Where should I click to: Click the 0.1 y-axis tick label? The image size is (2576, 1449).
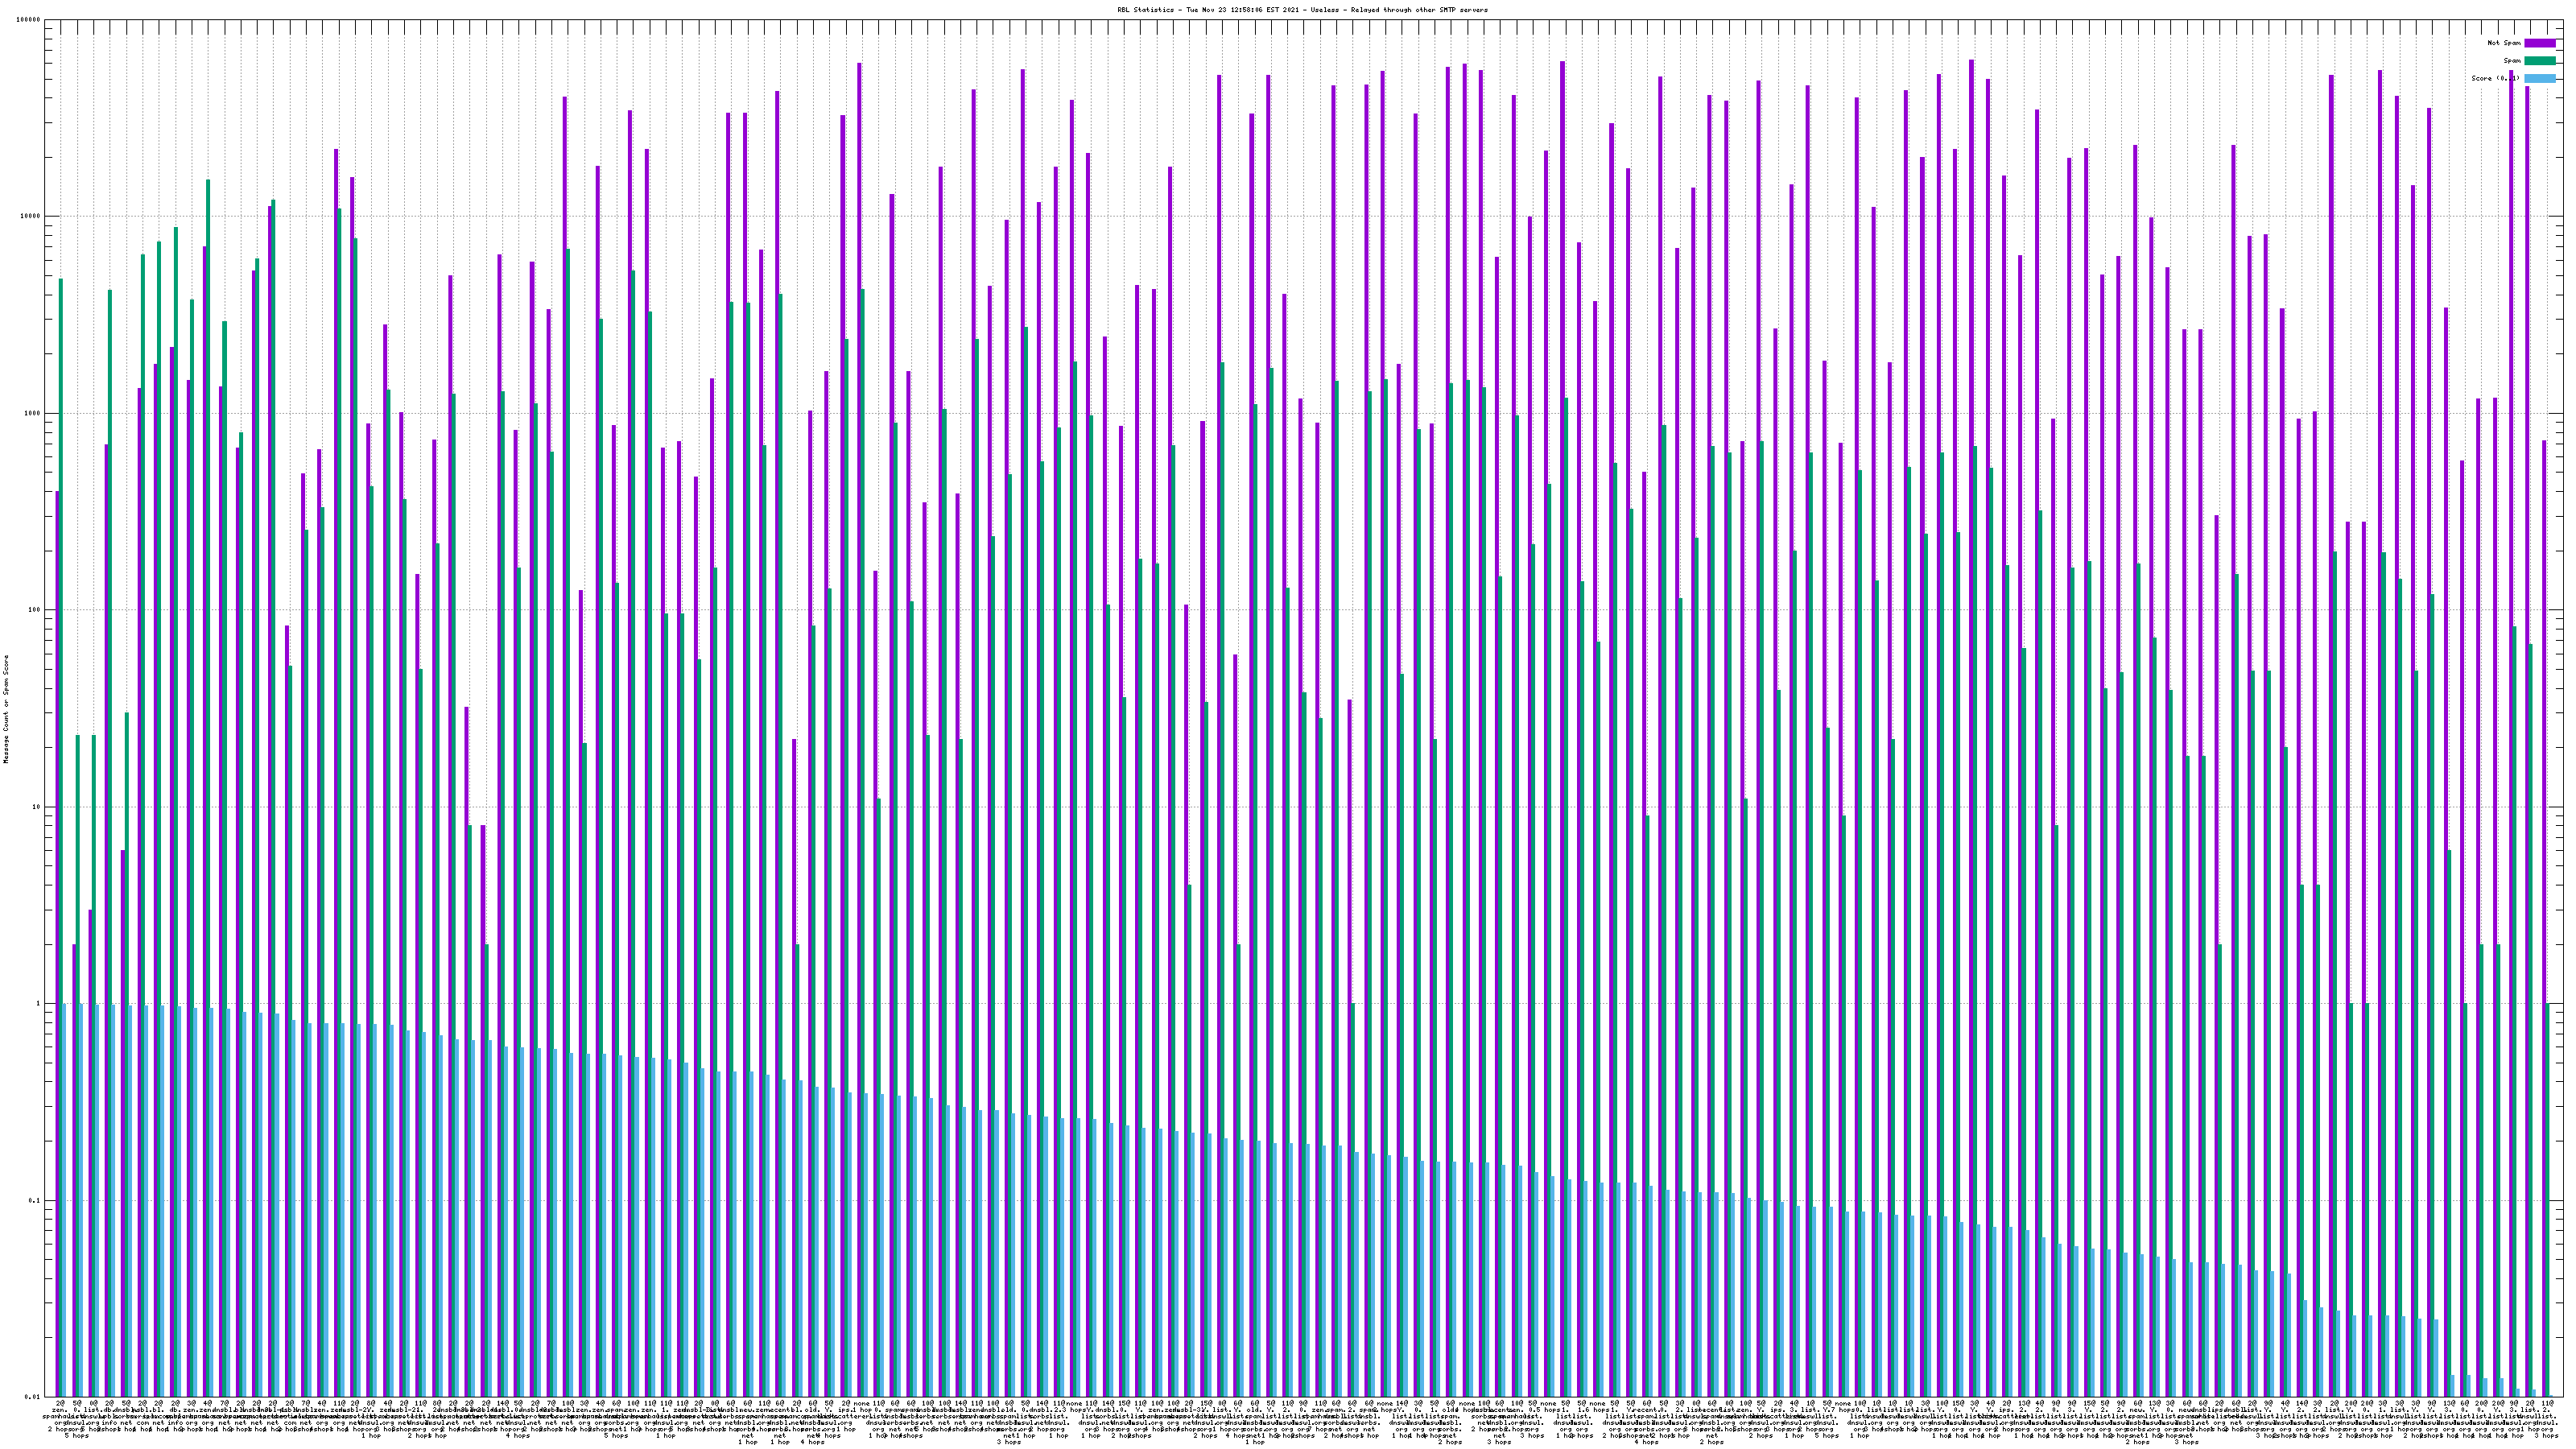(x=35, y=1200)
